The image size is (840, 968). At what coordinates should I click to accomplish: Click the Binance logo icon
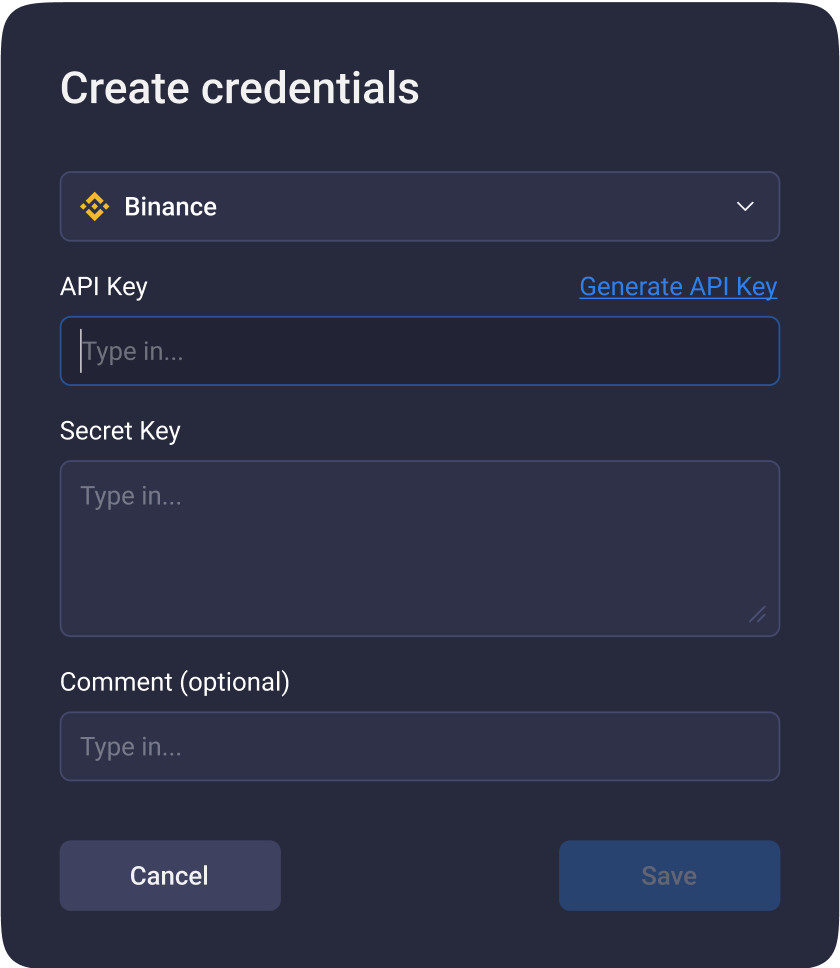(x=95, y=207)
